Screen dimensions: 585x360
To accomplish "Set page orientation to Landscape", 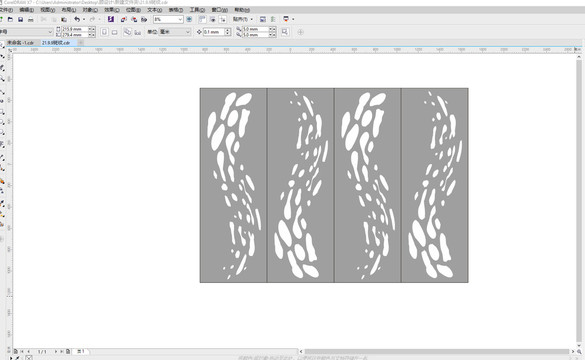I will [115, 32].
